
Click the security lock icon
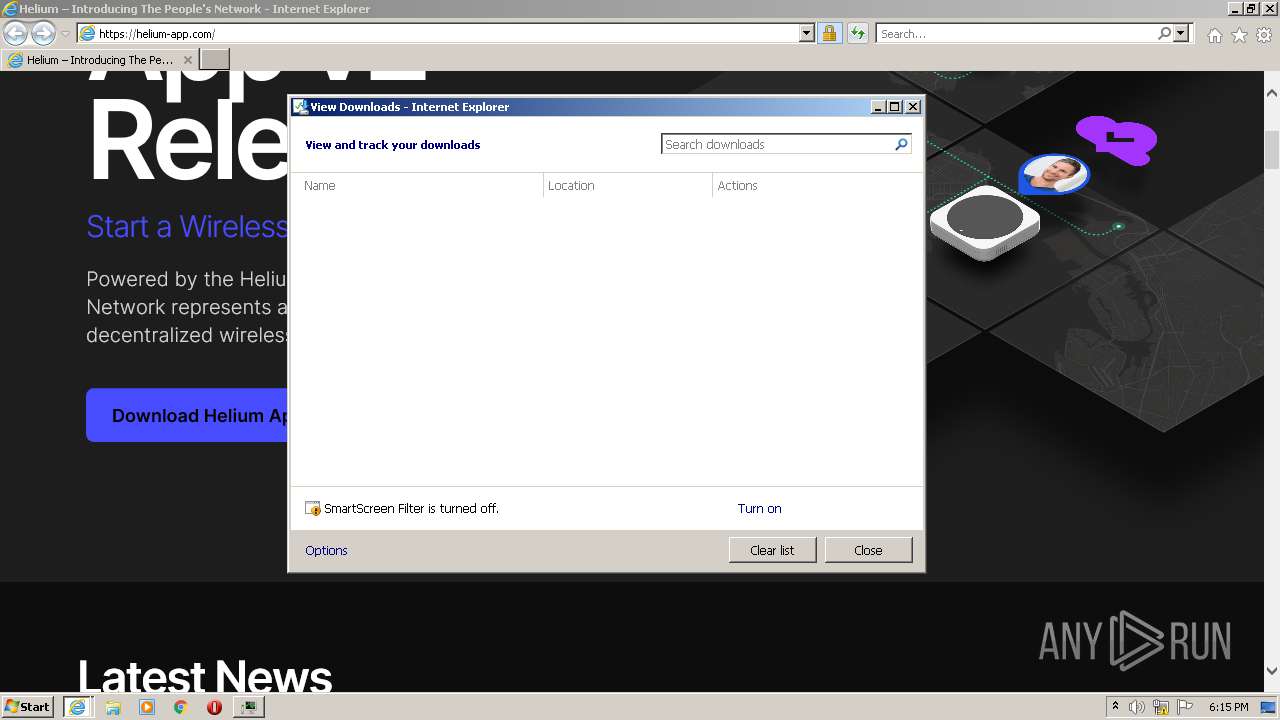(829, 34)
